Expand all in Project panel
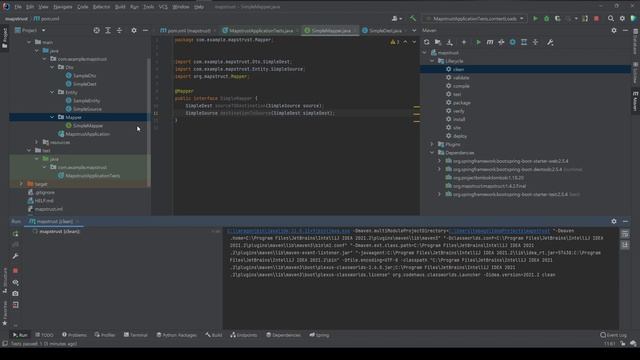The image size is (640, 360). pyautogui.click(x=108, y=30)
